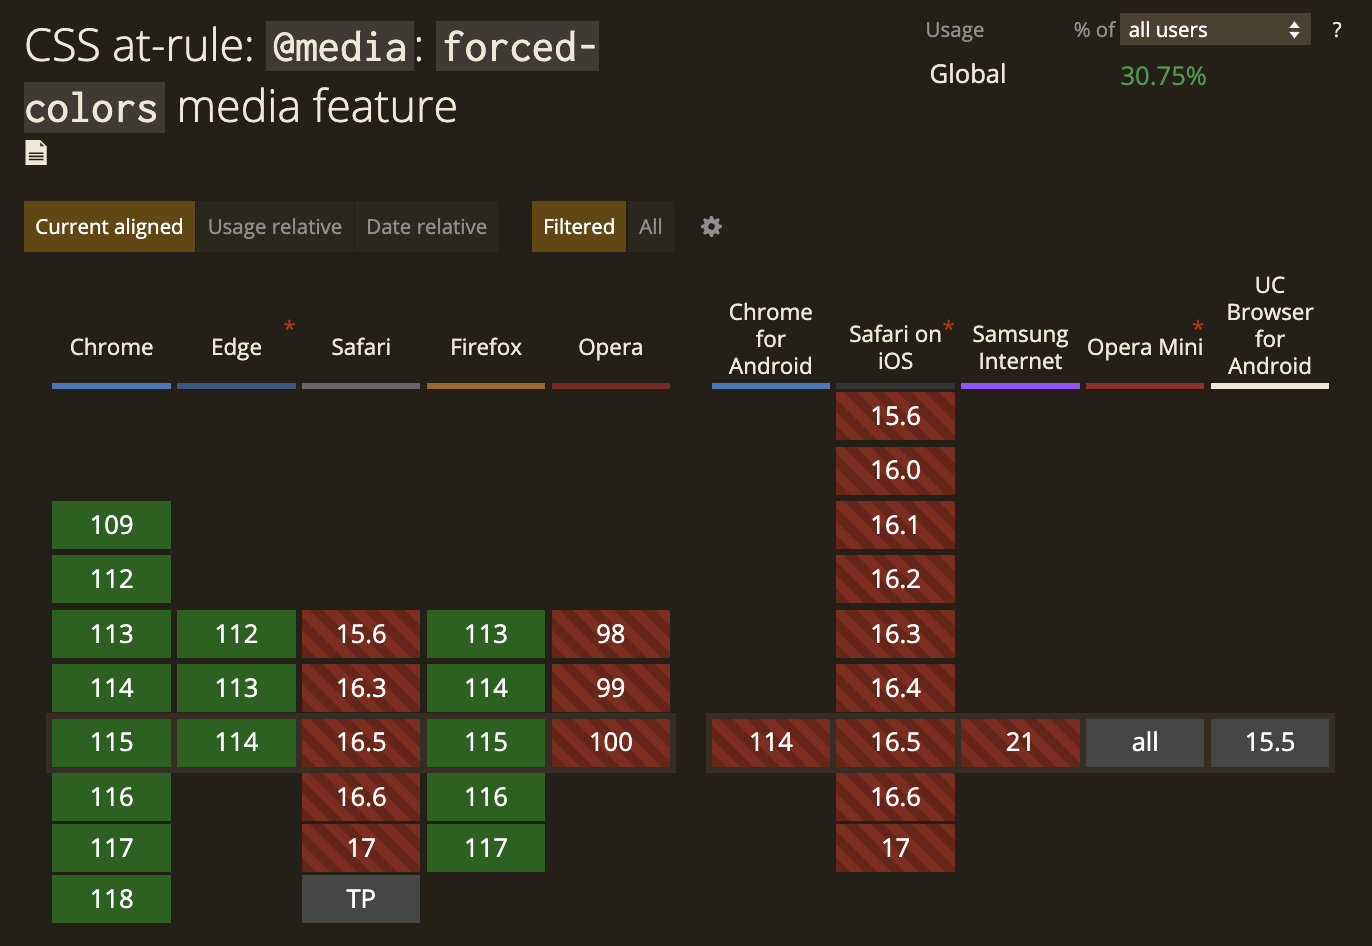Select the Opera Mini all cell
1372x946 pixels.
[x=1144, y=742]
